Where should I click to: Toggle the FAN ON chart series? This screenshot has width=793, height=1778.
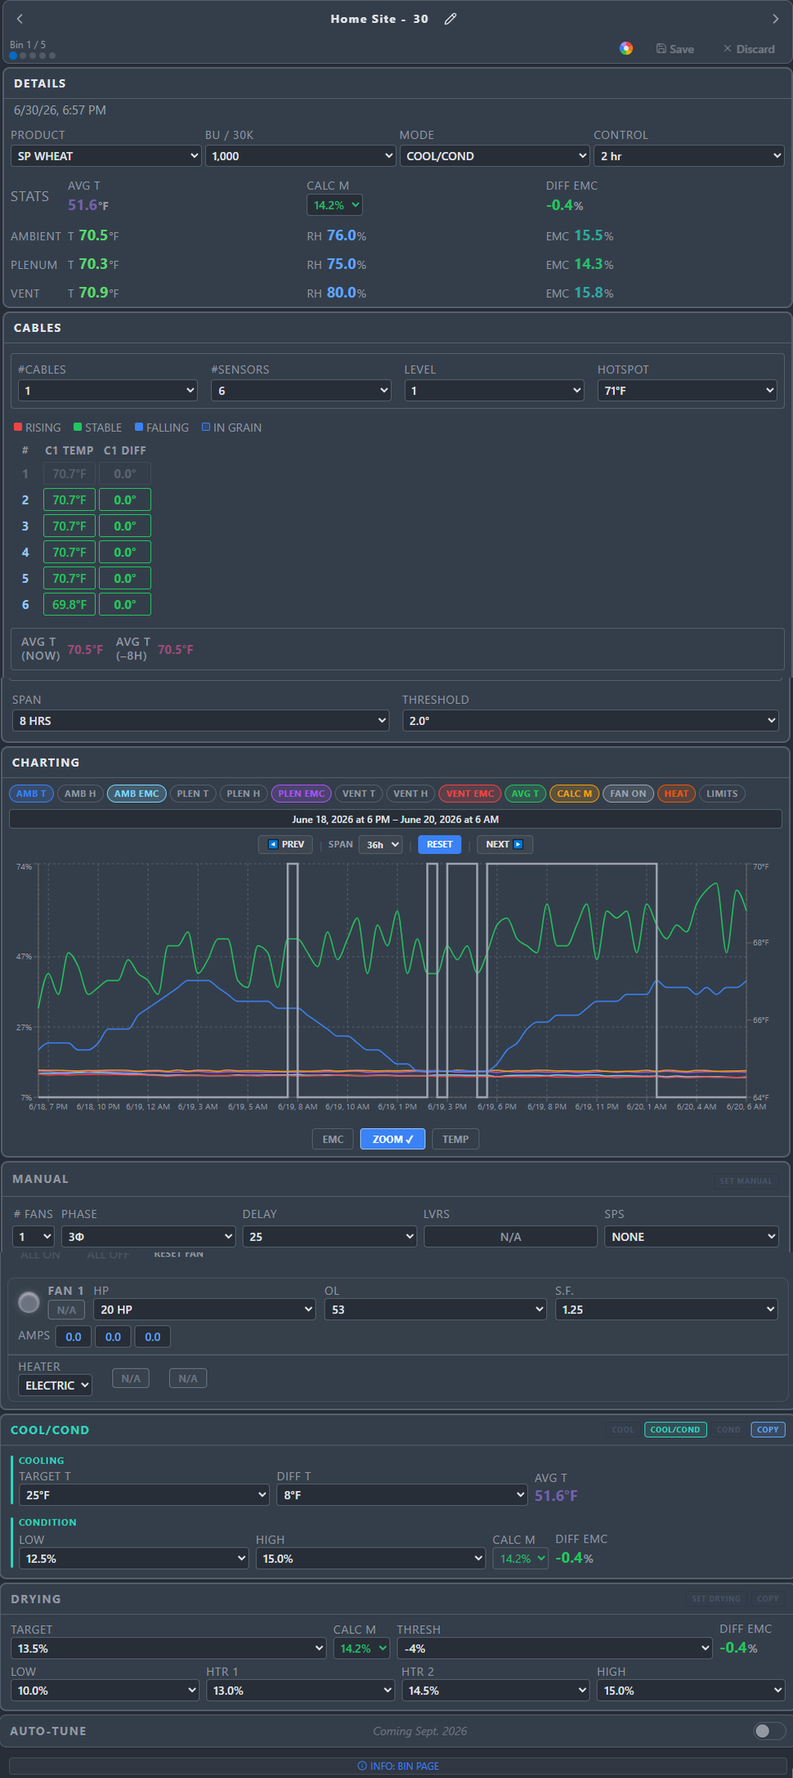(x=628, y=793)
